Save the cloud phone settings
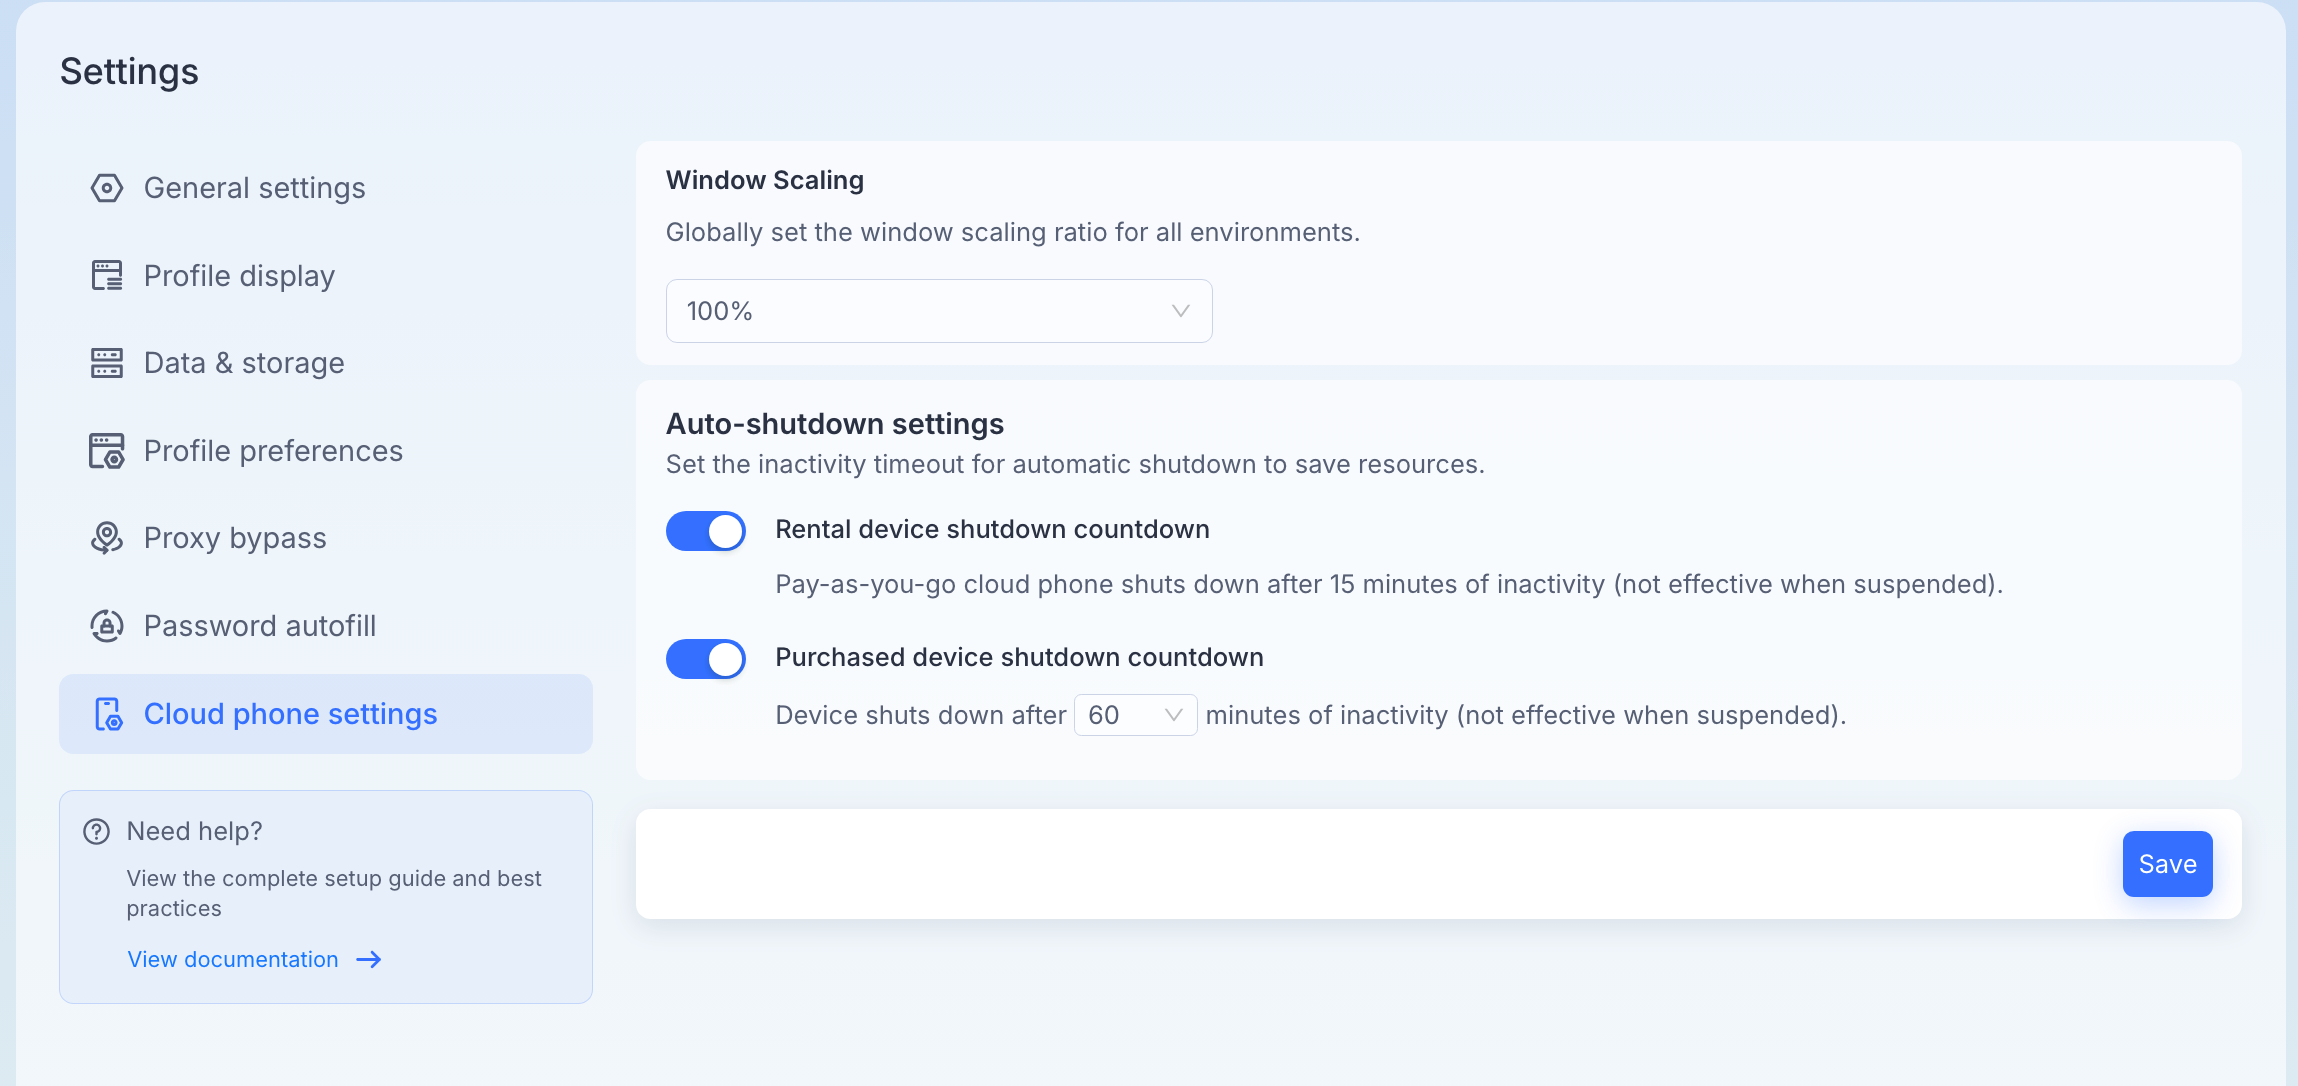 tap(2168, 864)
